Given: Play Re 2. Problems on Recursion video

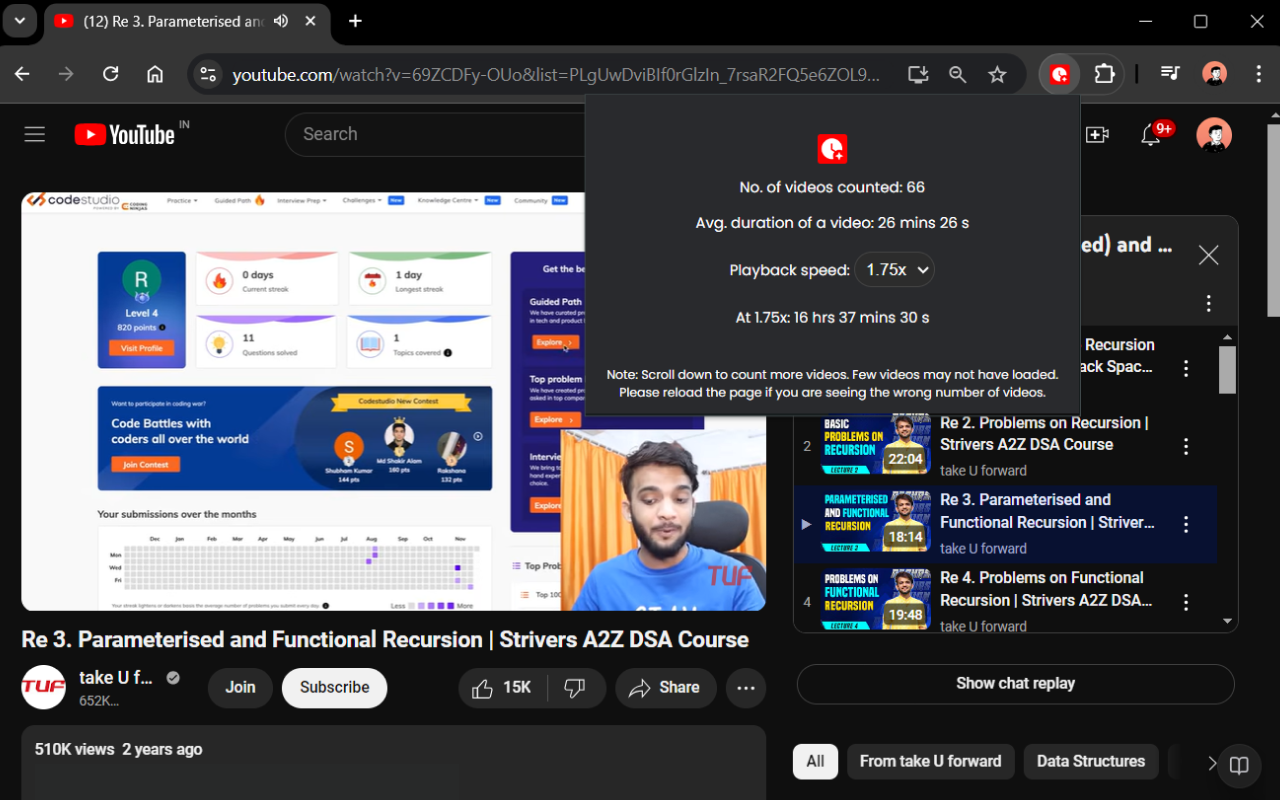Looking at the screenshot, I should (x=1044, y=433).
